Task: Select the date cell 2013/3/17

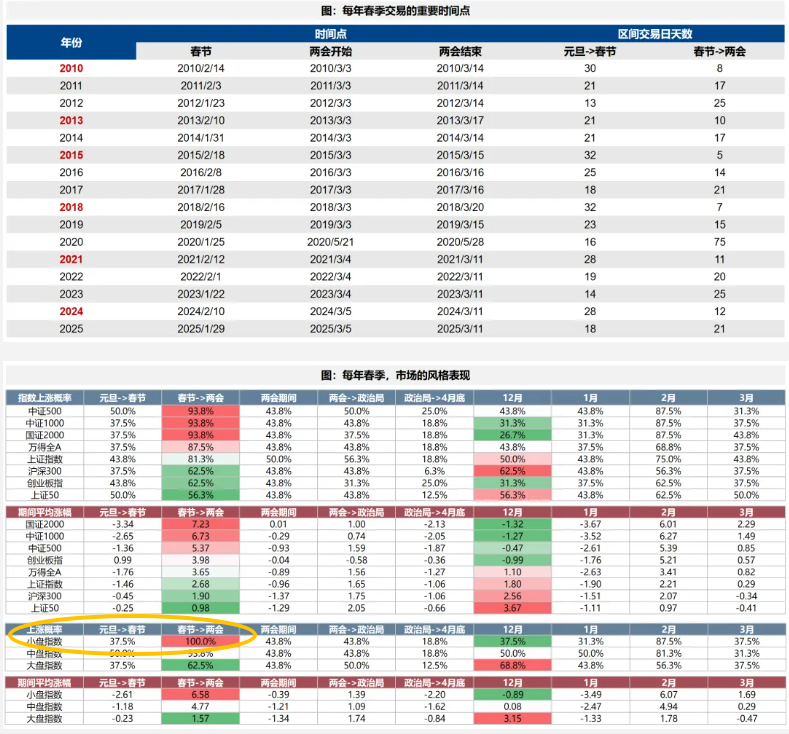Action: pos(460,121)
